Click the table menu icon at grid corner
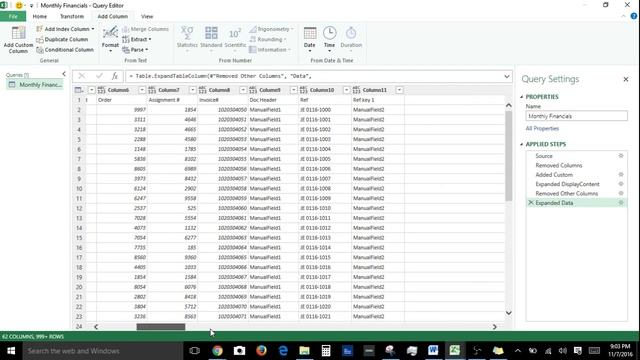 pos(78,90)
